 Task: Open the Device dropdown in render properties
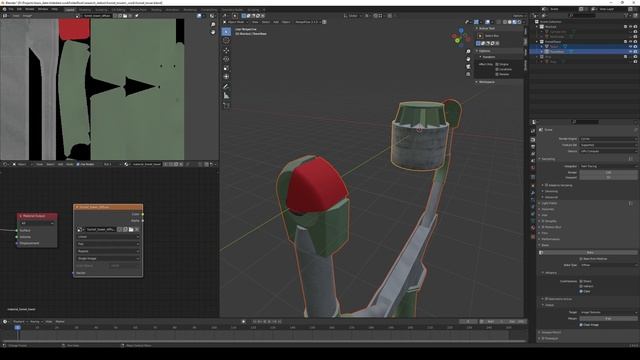pyautogui.click(x=608, y=151)
